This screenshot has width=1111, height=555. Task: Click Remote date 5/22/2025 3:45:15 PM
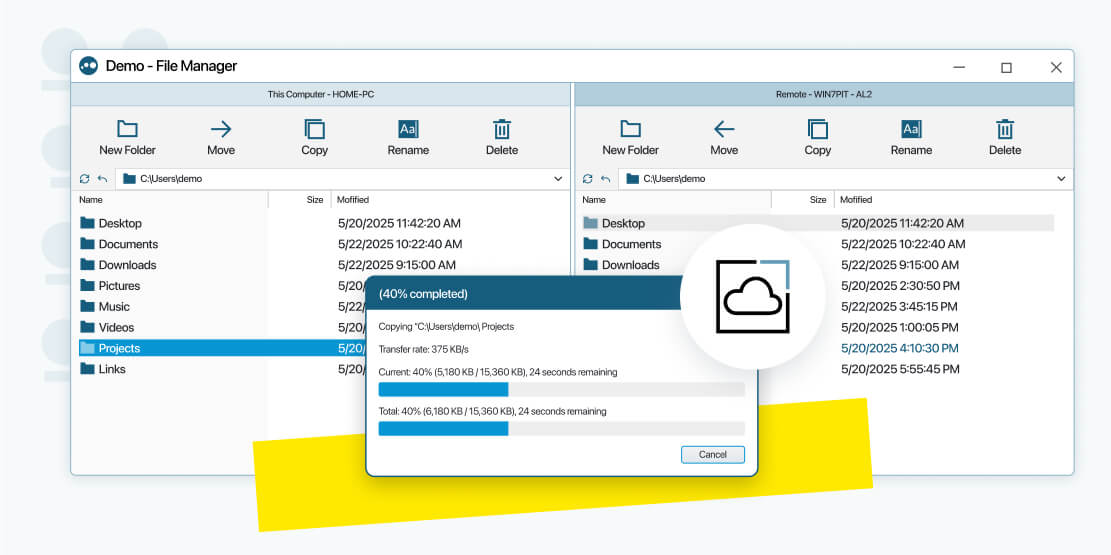tap(899, 306)
